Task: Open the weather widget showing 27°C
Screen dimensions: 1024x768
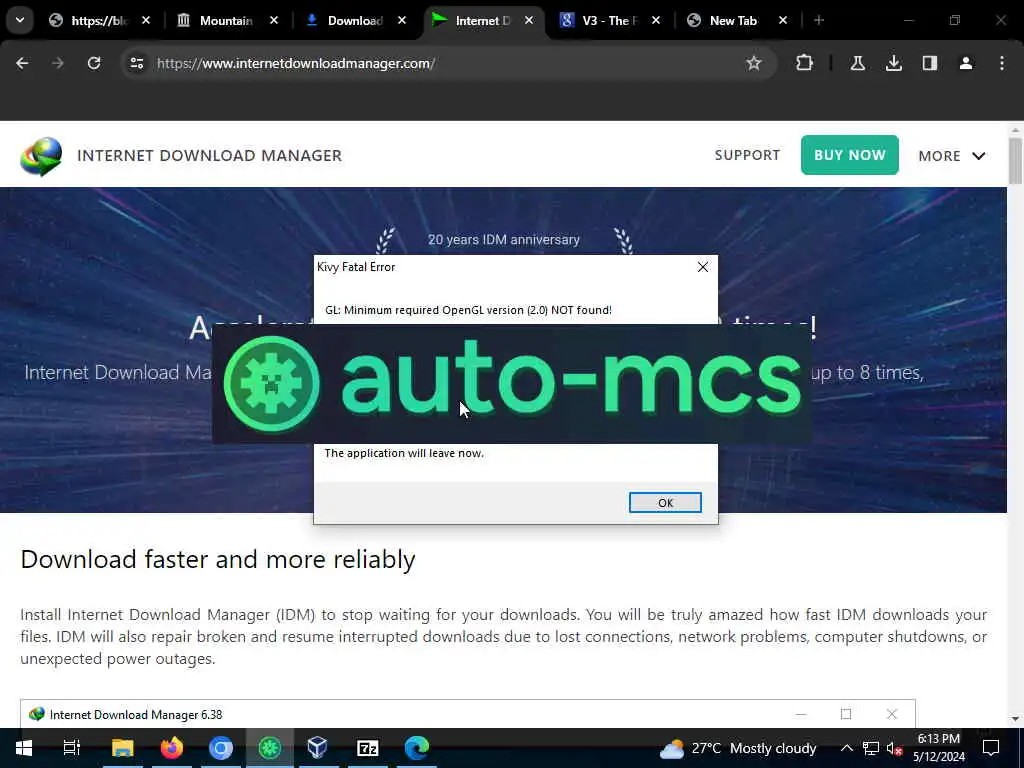Action: (x=738, y=748)
